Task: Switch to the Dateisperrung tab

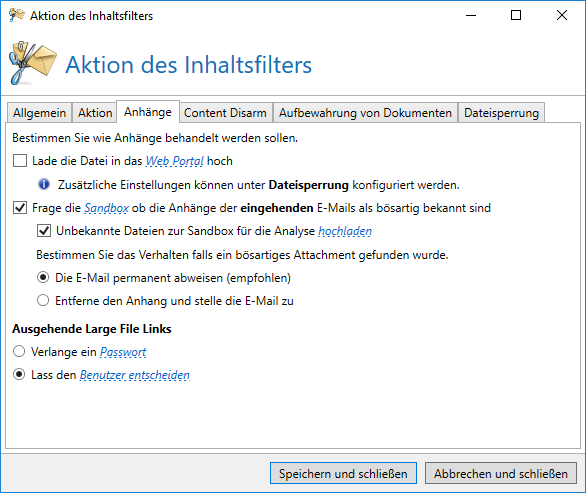Action: coord(501,113)
